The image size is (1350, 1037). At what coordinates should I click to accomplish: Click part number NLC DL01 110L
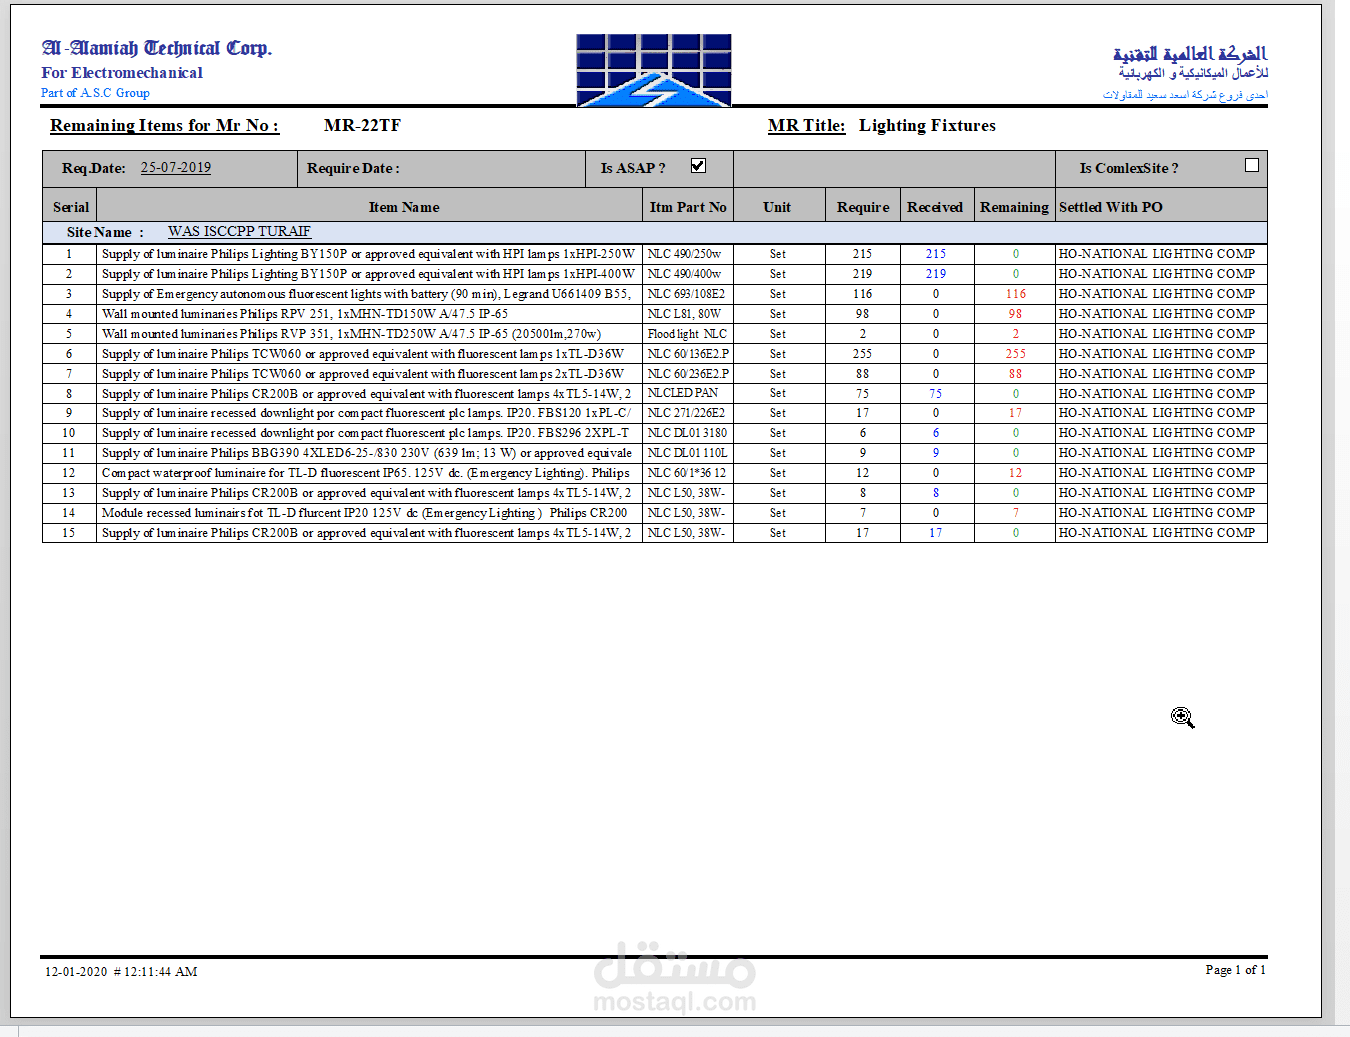[x=687, y=453]
